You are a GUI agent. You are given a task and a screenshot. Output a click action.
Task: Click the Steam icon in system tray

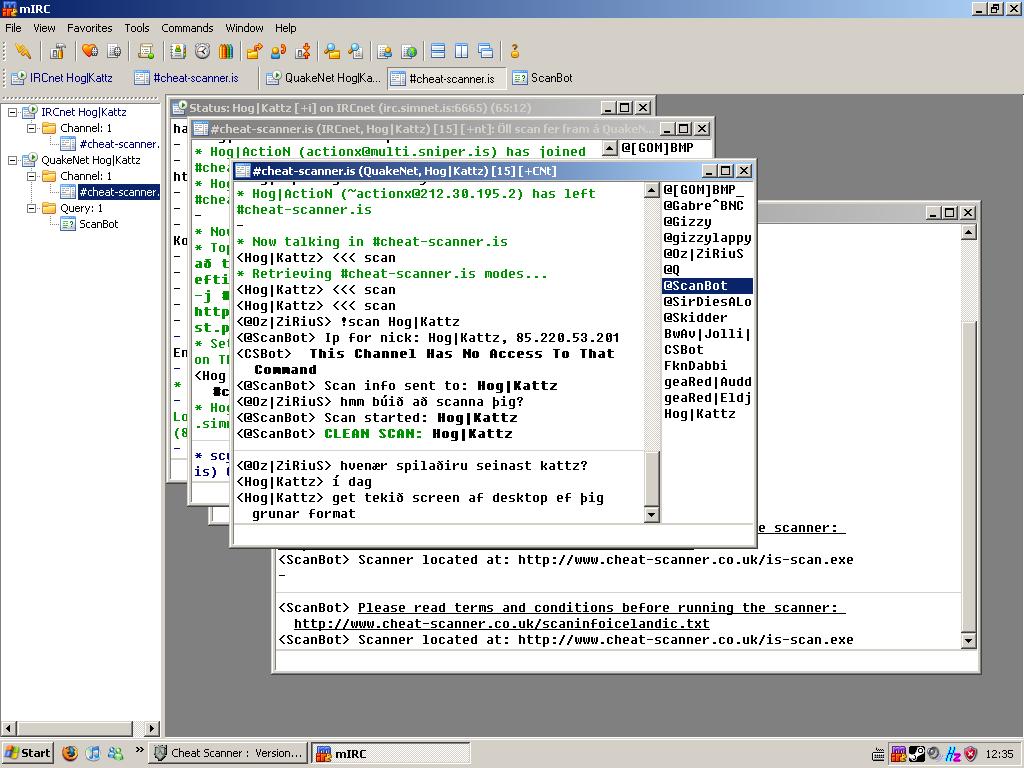coord(917,754)
